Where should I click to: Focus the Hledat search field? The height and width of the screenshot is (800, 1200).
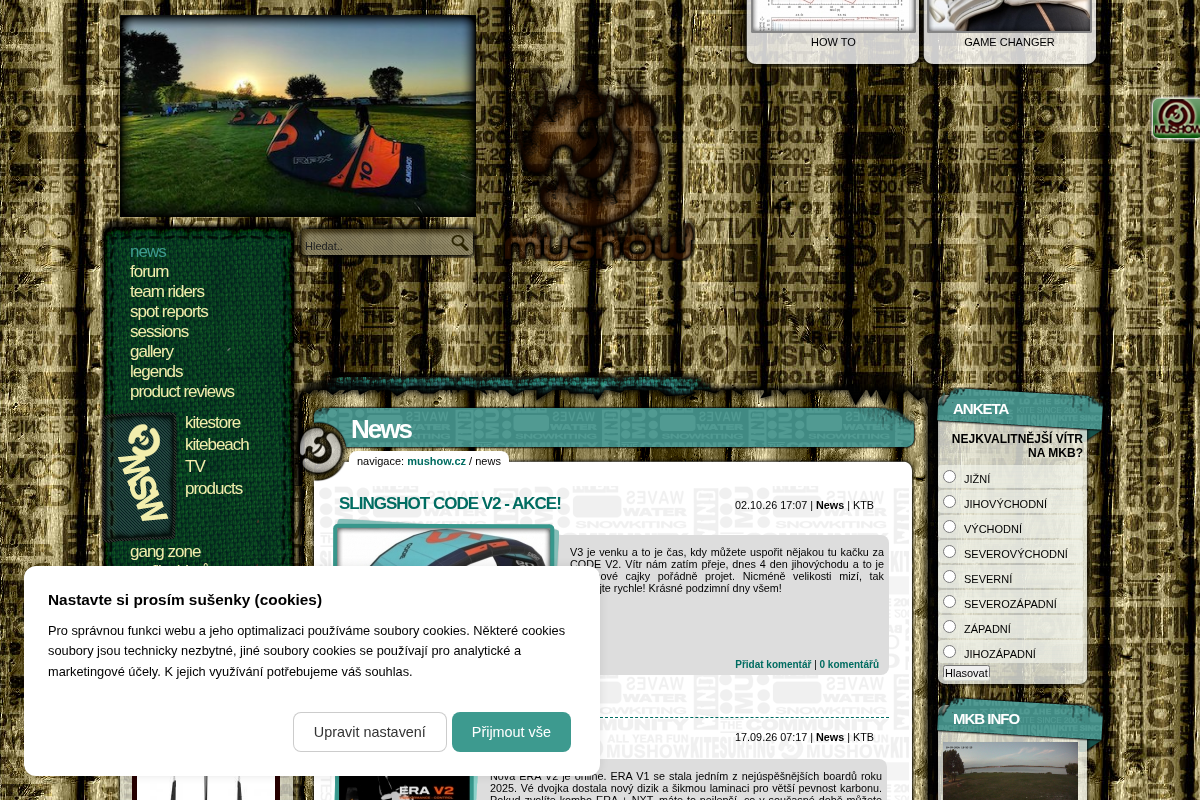[x=376, y=245]
